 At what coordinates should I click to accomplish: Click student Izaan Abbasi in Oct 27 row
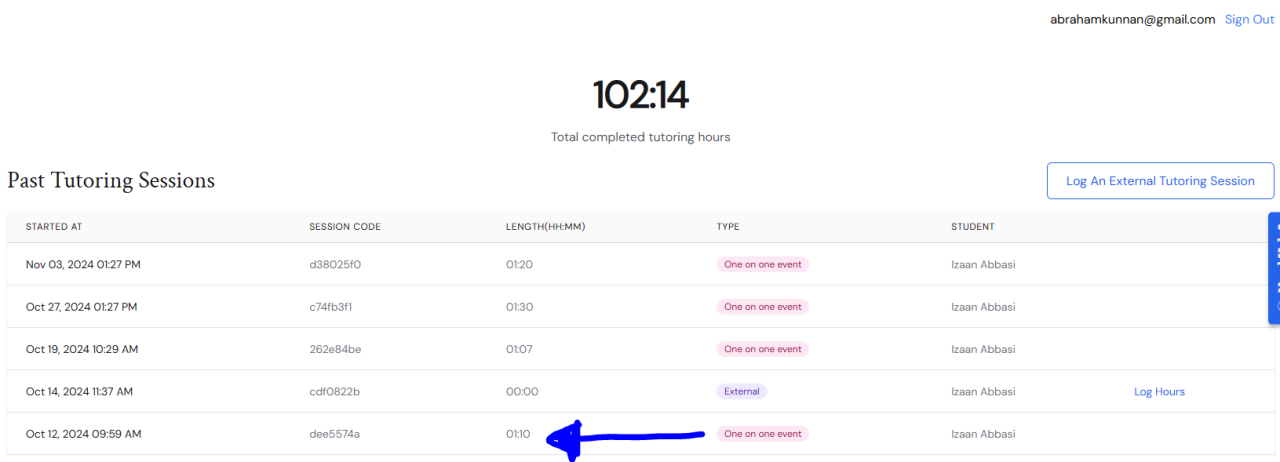coord(983,307)
